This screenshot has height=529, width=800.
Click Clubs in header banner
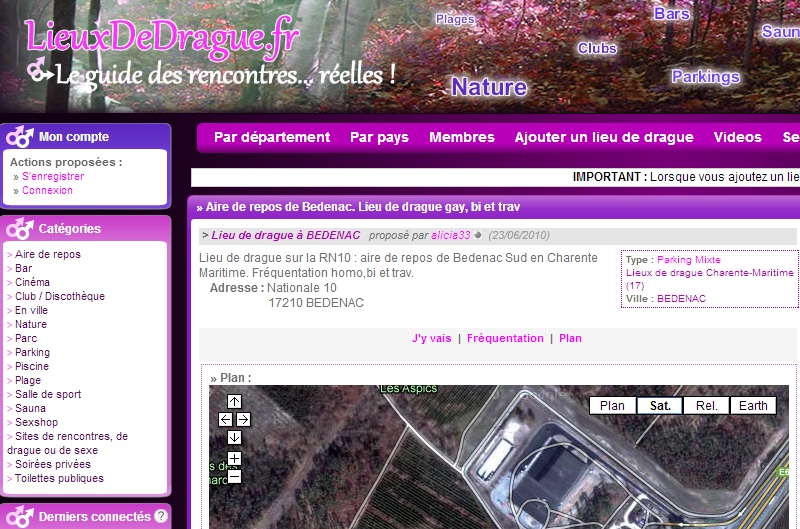[597, 48]
